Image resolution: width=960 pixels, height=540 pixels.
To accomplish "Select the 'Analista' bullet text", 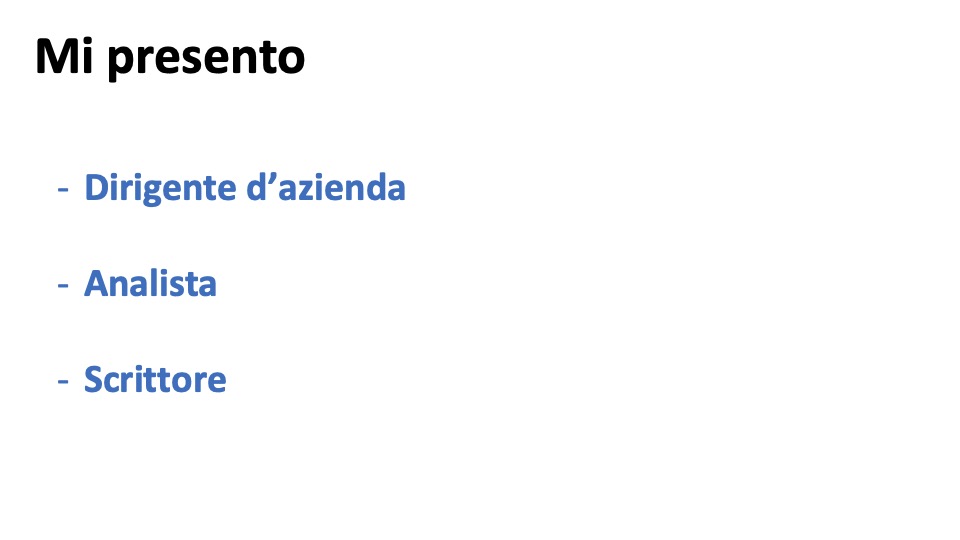I will 150,283.
